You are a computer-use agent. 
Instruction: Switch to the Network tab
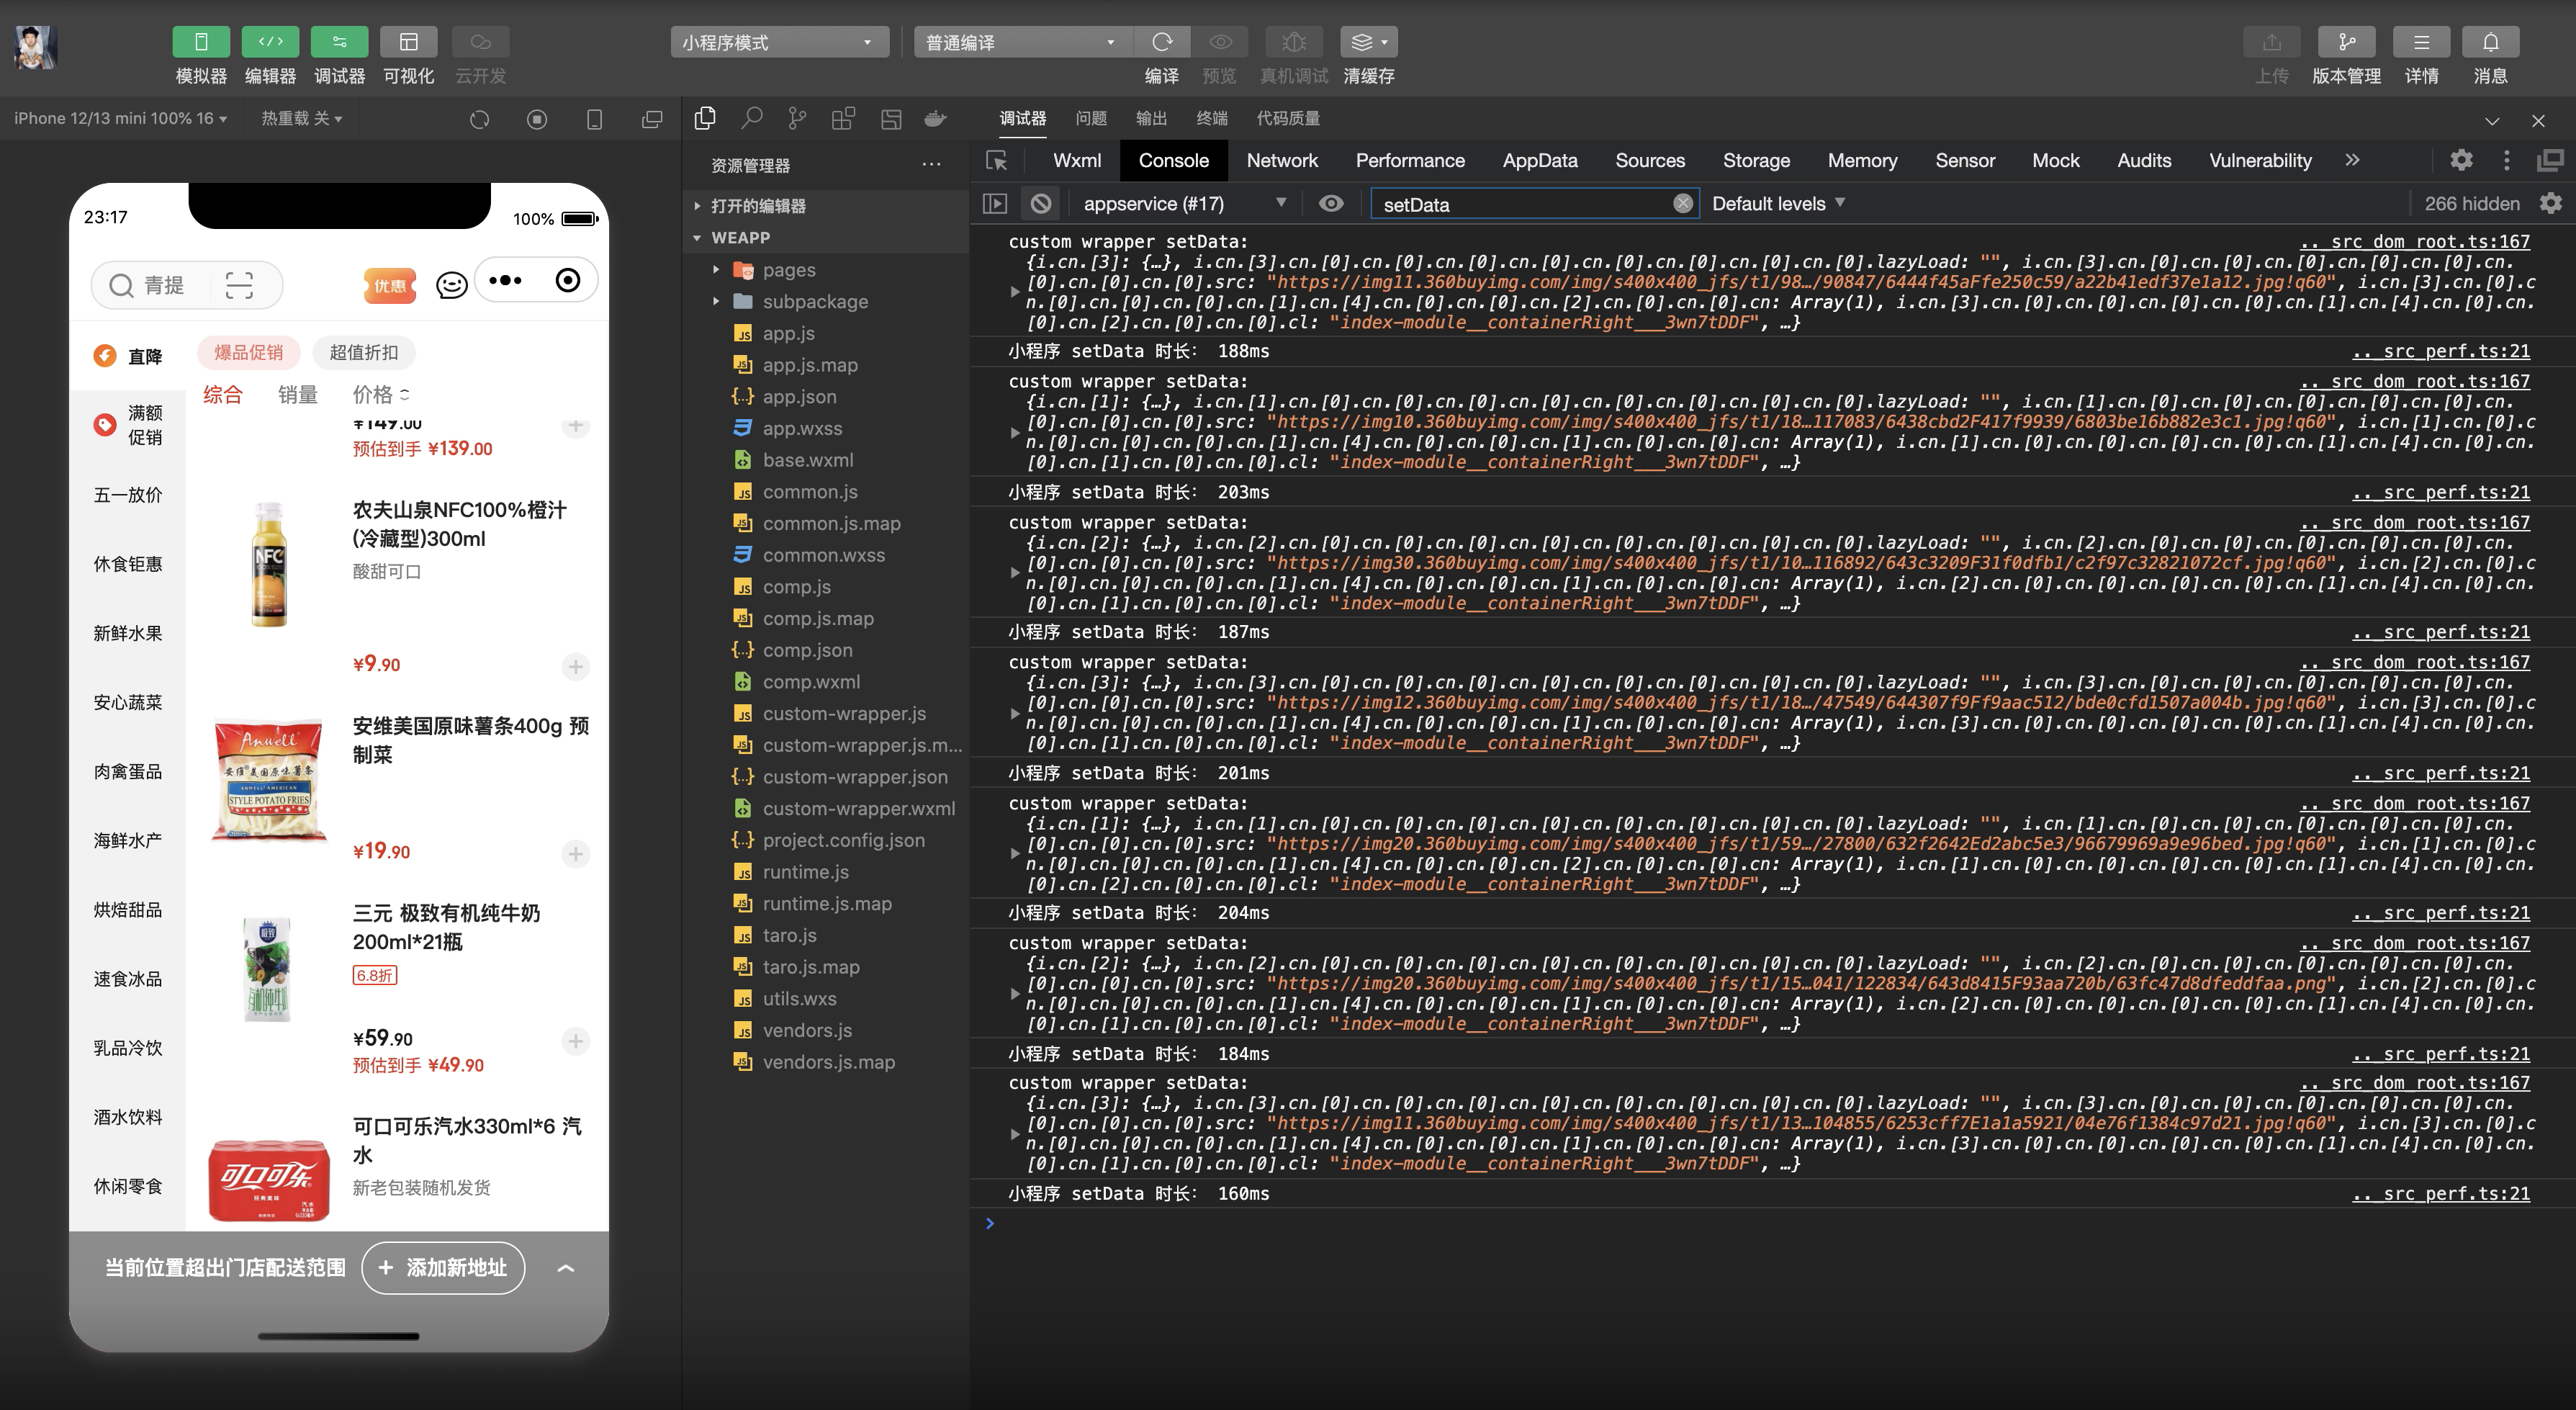[1281, 161]
